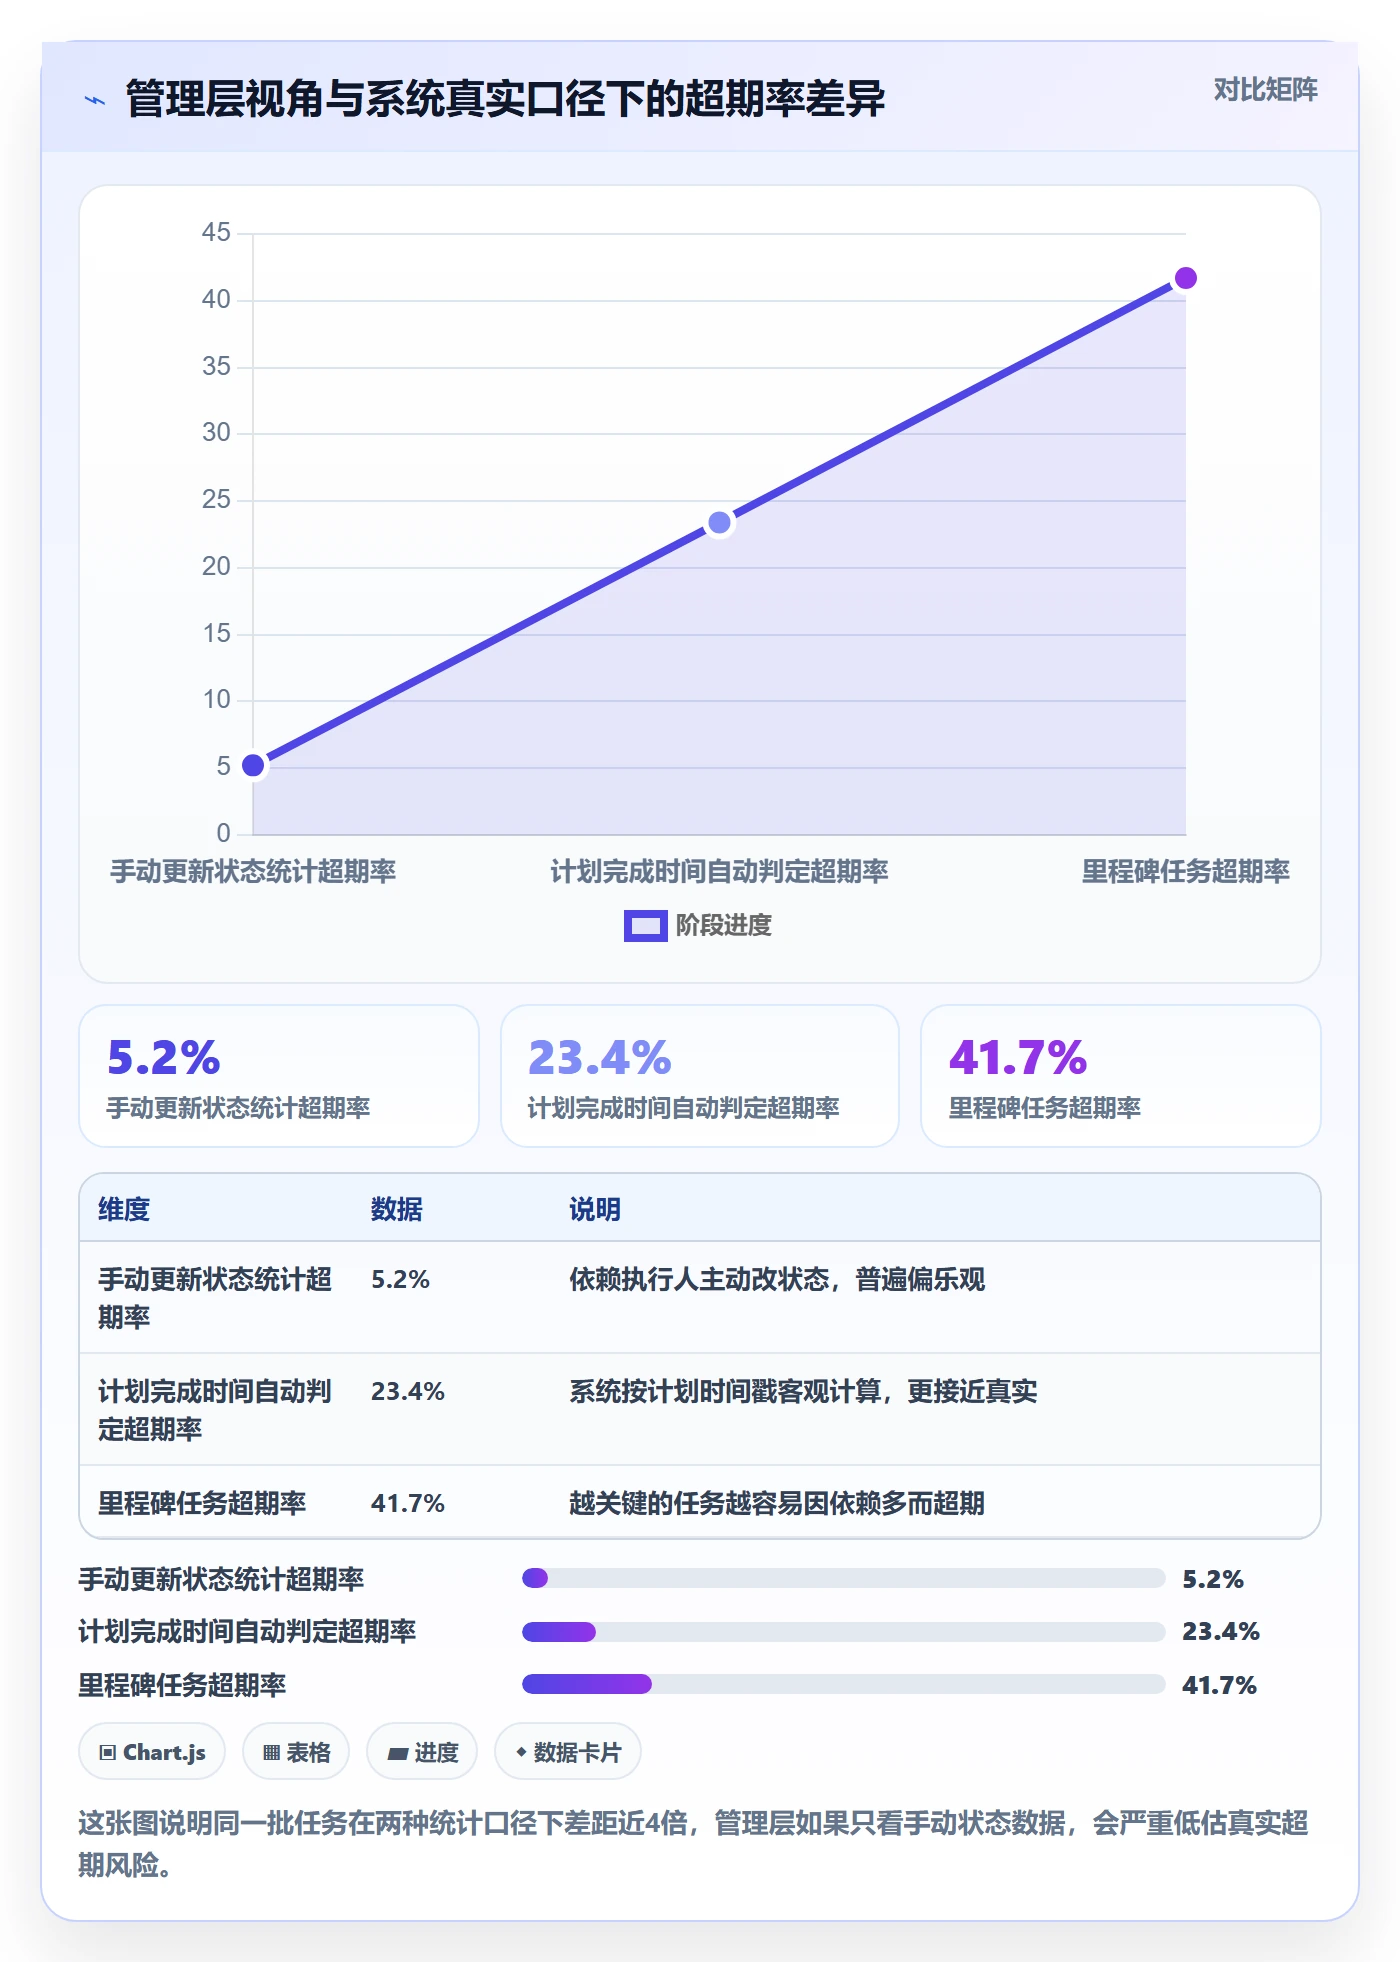Image resolution: width=1400 pixels, height=1962 pixels.
Task: Click the 说明 column header
Action: 595,1209
